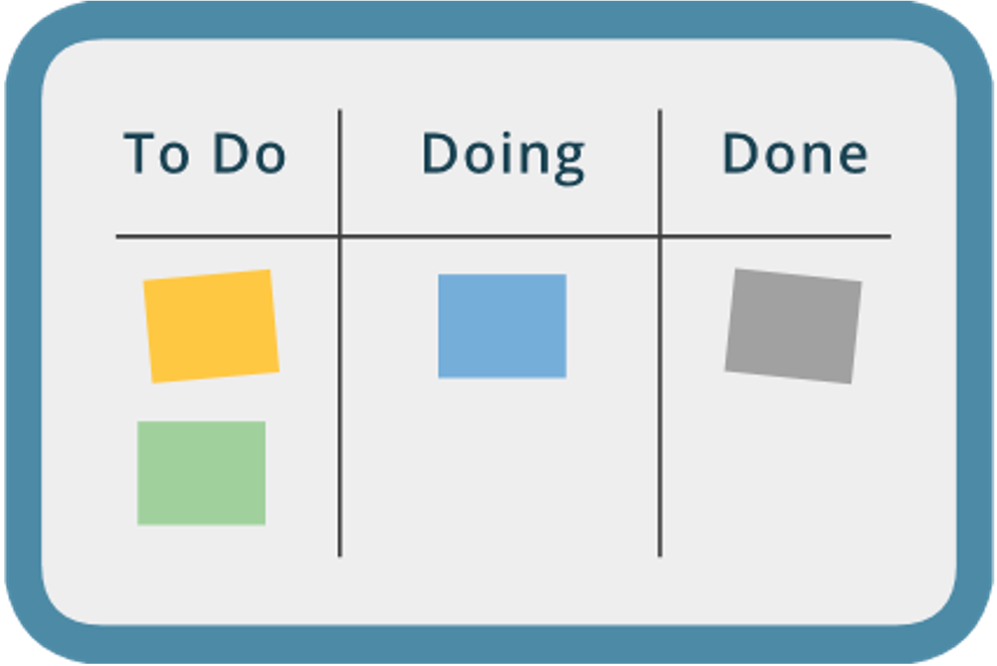Click the word "To" in the first heading
Screen dimensions: 997x666
point(156,153)
